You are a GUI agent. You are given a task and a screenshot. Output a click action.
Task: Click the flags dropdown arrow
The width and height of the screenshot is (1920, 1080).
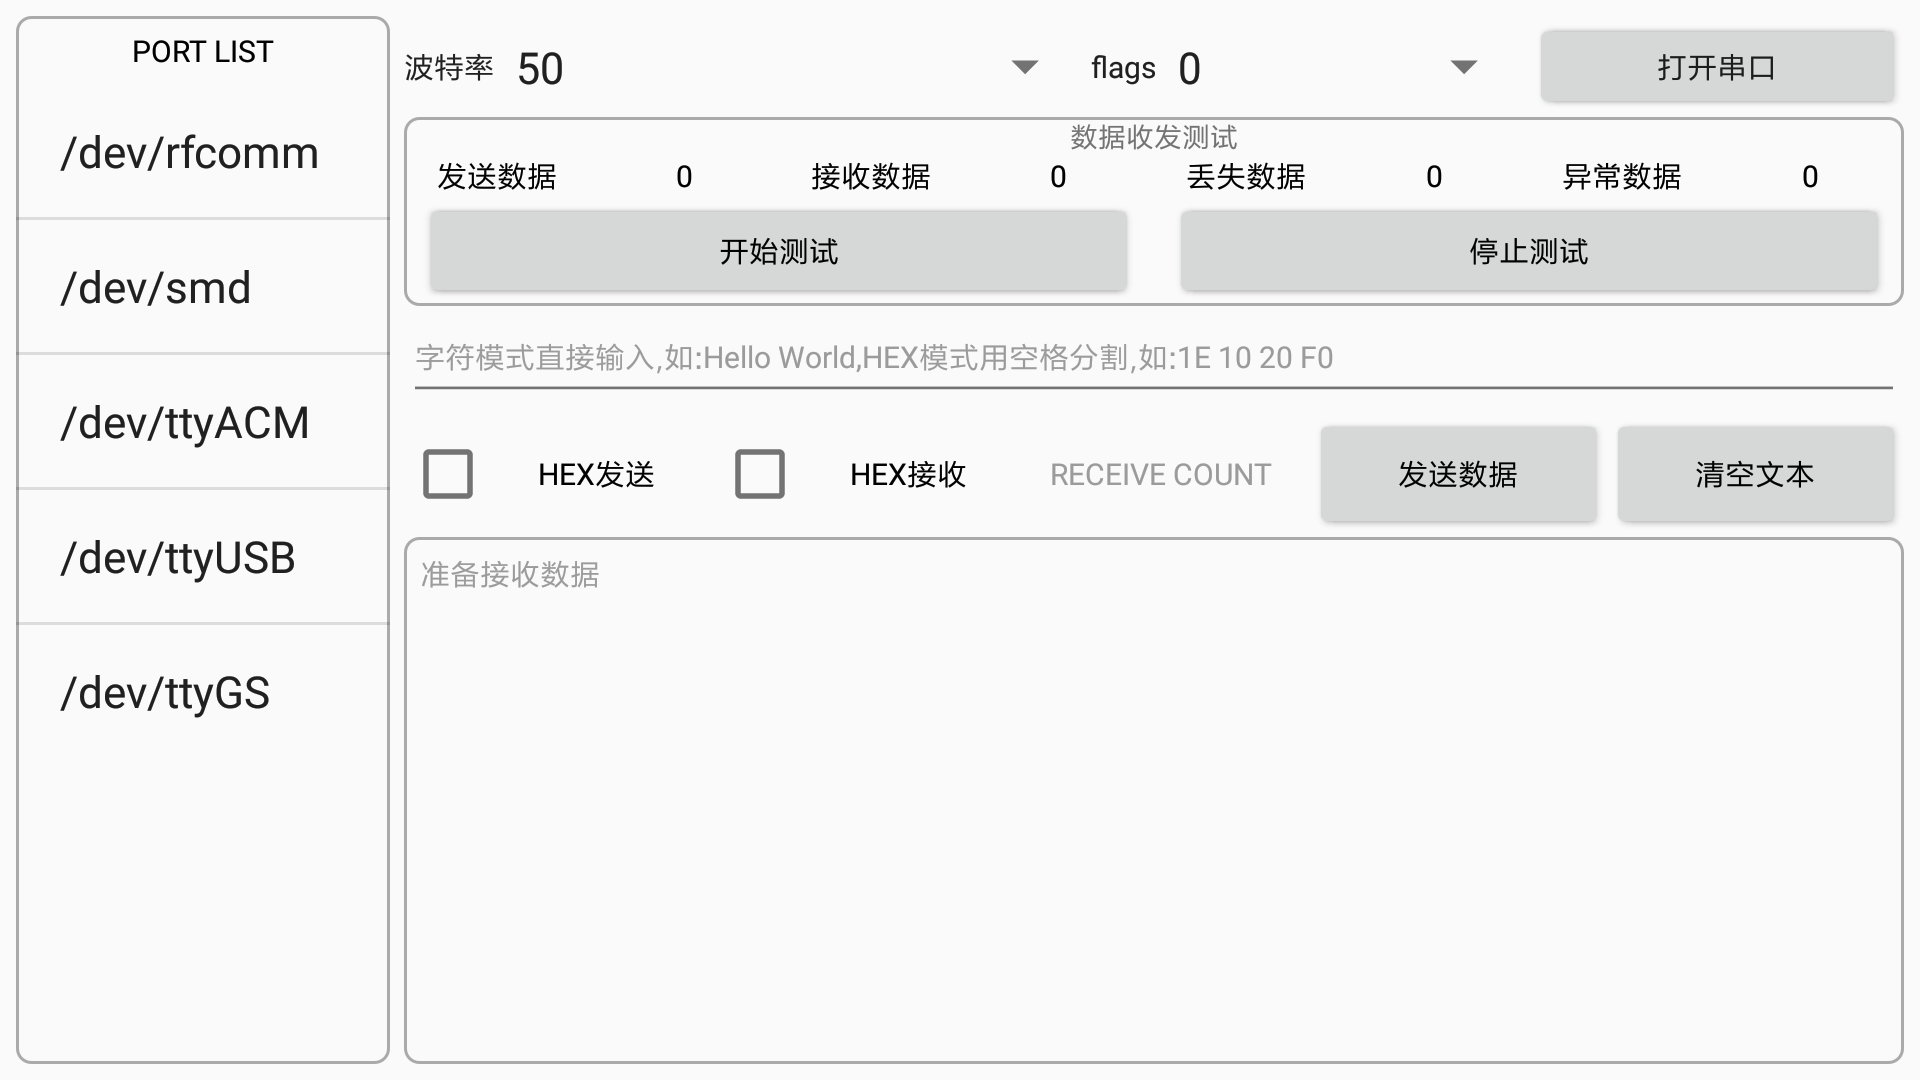pos(1462,66)
